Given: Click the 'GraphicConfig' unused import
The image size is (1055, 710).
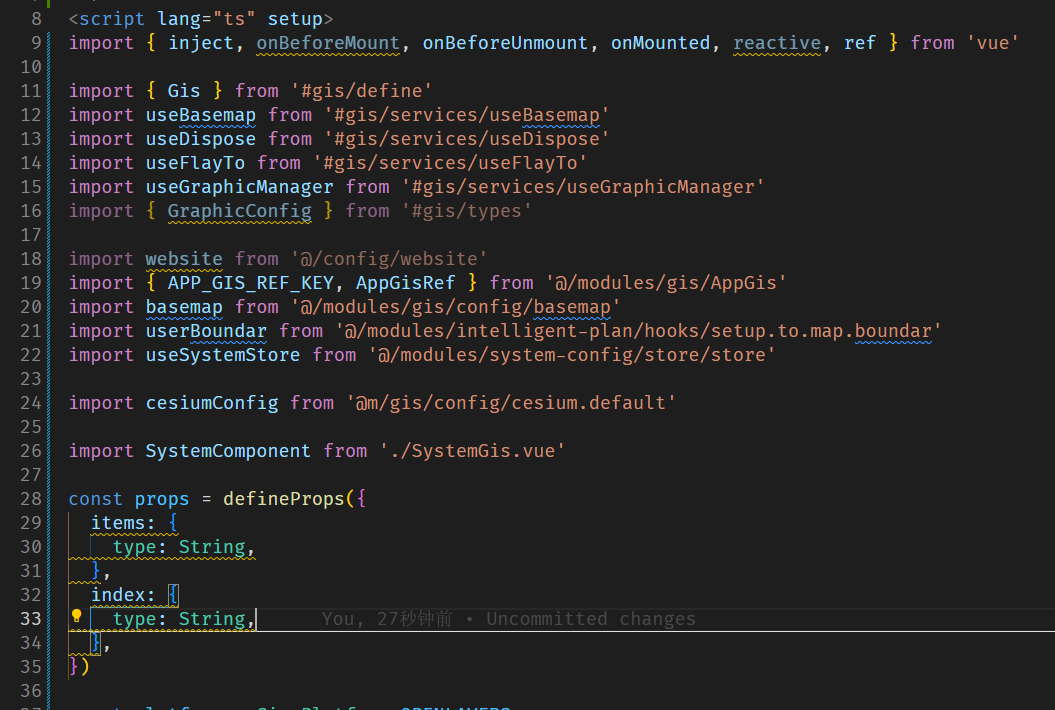Looking at the screenshot, I should click(x=240, y=211).
